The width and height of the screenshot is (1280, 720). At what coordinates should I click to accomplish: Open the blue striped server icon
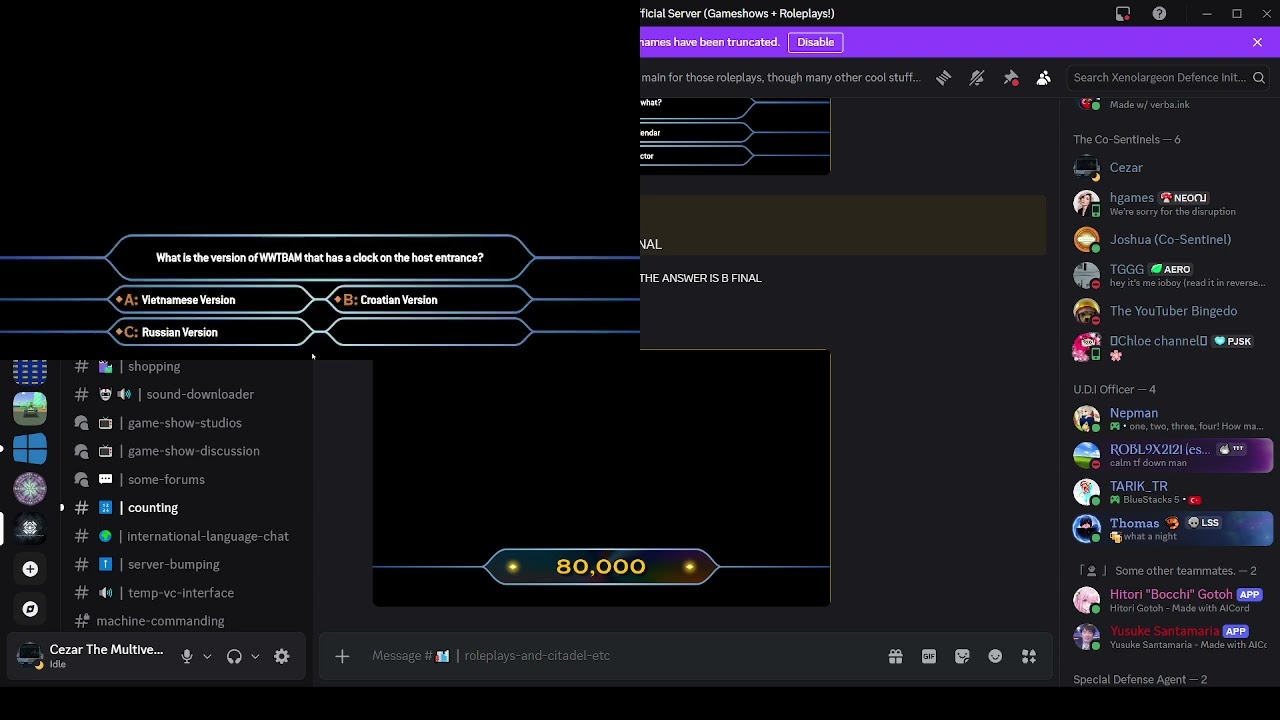pos(30,372)
